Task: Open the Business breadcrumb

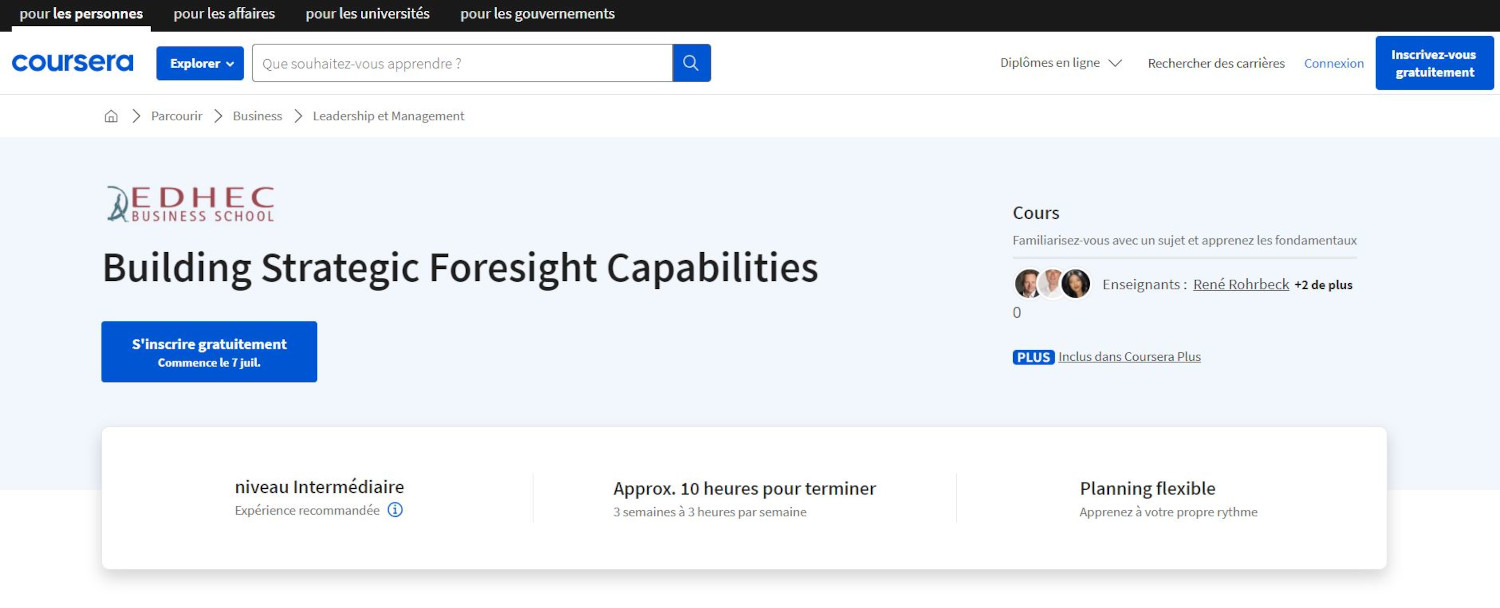Action: pos(257,116)
